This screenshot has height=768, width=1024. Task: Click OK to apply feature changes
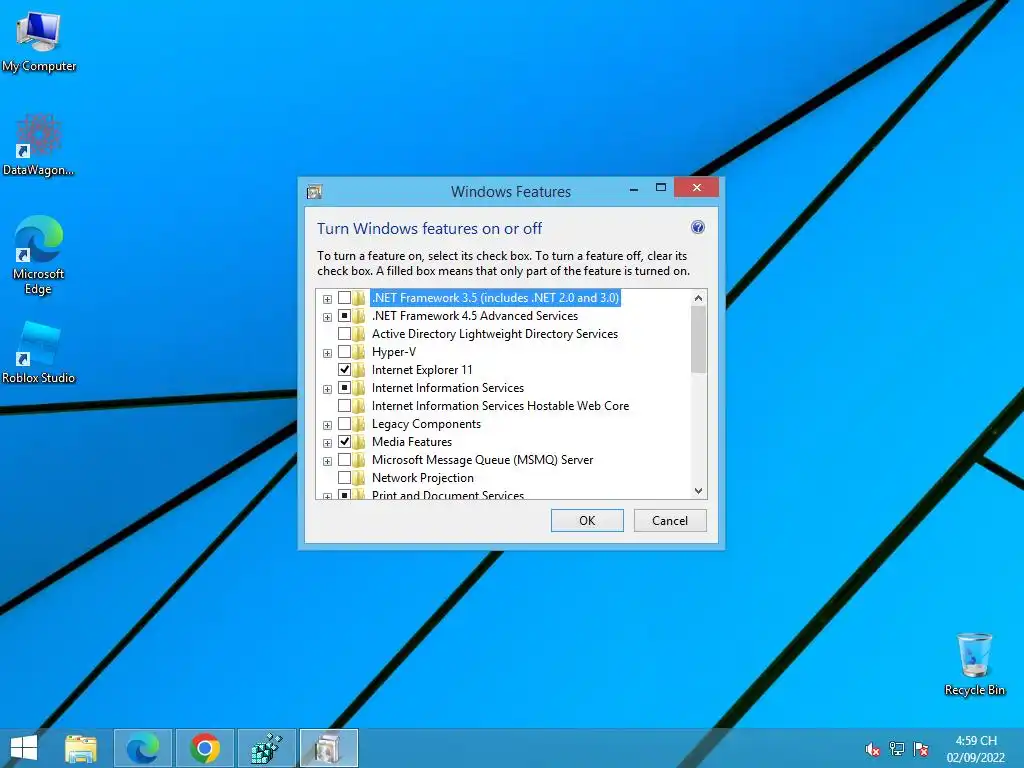point(587,520)
